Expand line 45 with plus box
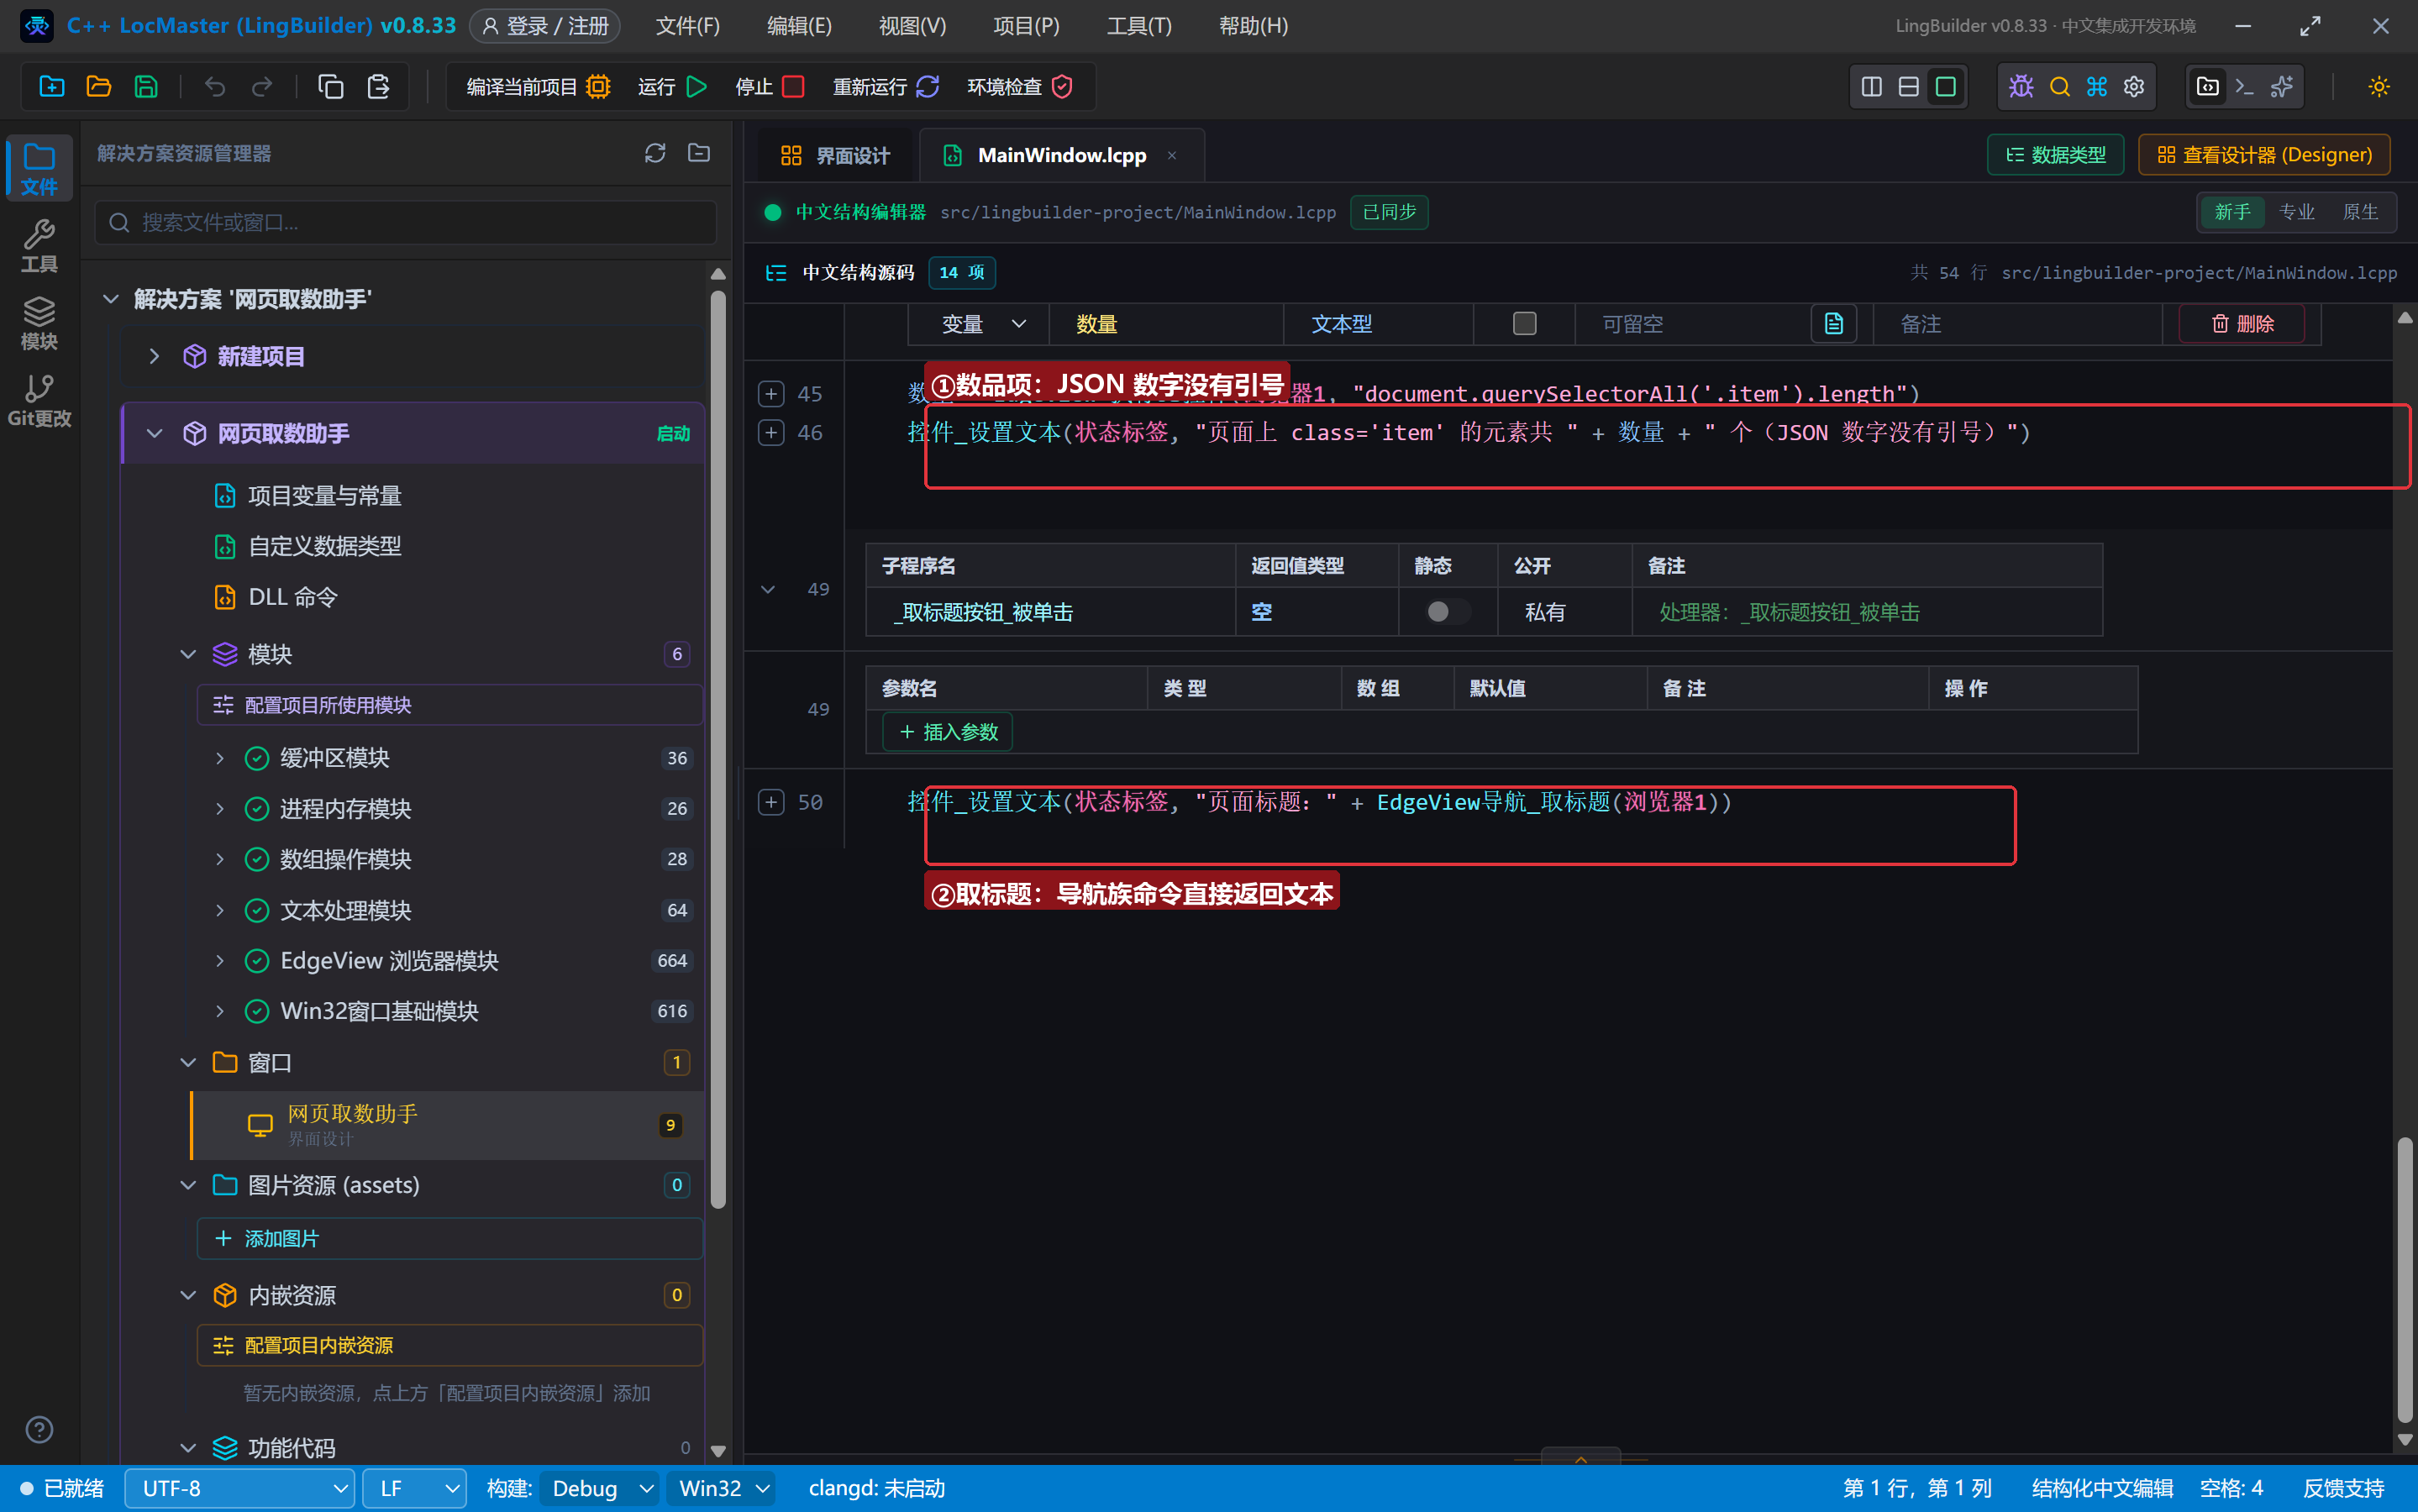Image resolution: width=2418 pixels, height=1512 pixels. [x=770, y=394]
